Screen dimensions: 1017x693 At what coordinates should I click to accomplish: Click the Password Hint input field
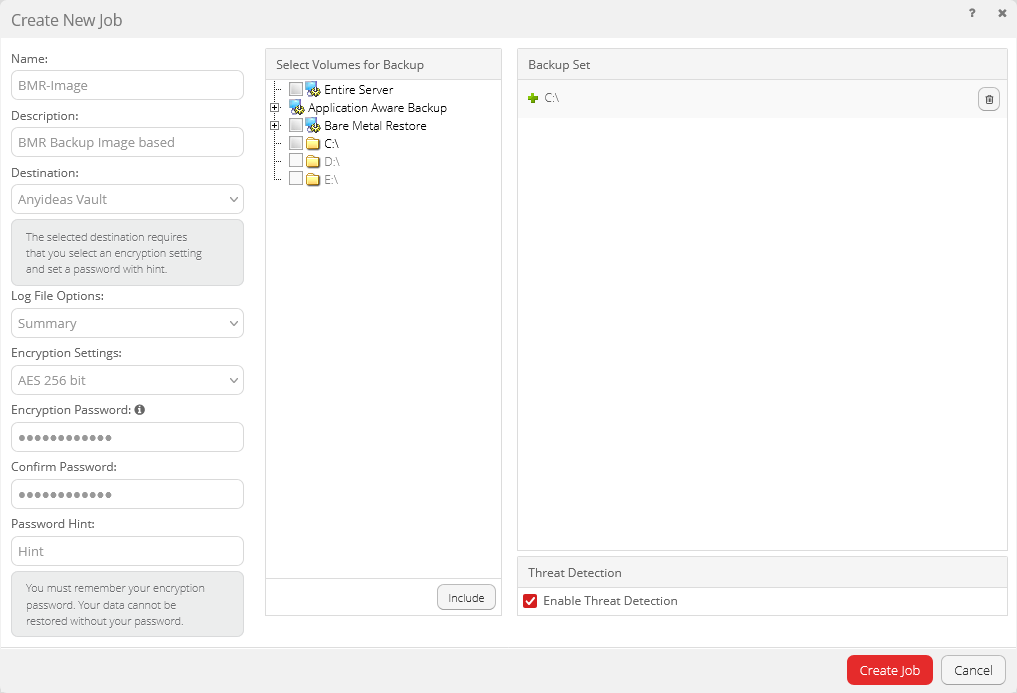tap(127, 551)
